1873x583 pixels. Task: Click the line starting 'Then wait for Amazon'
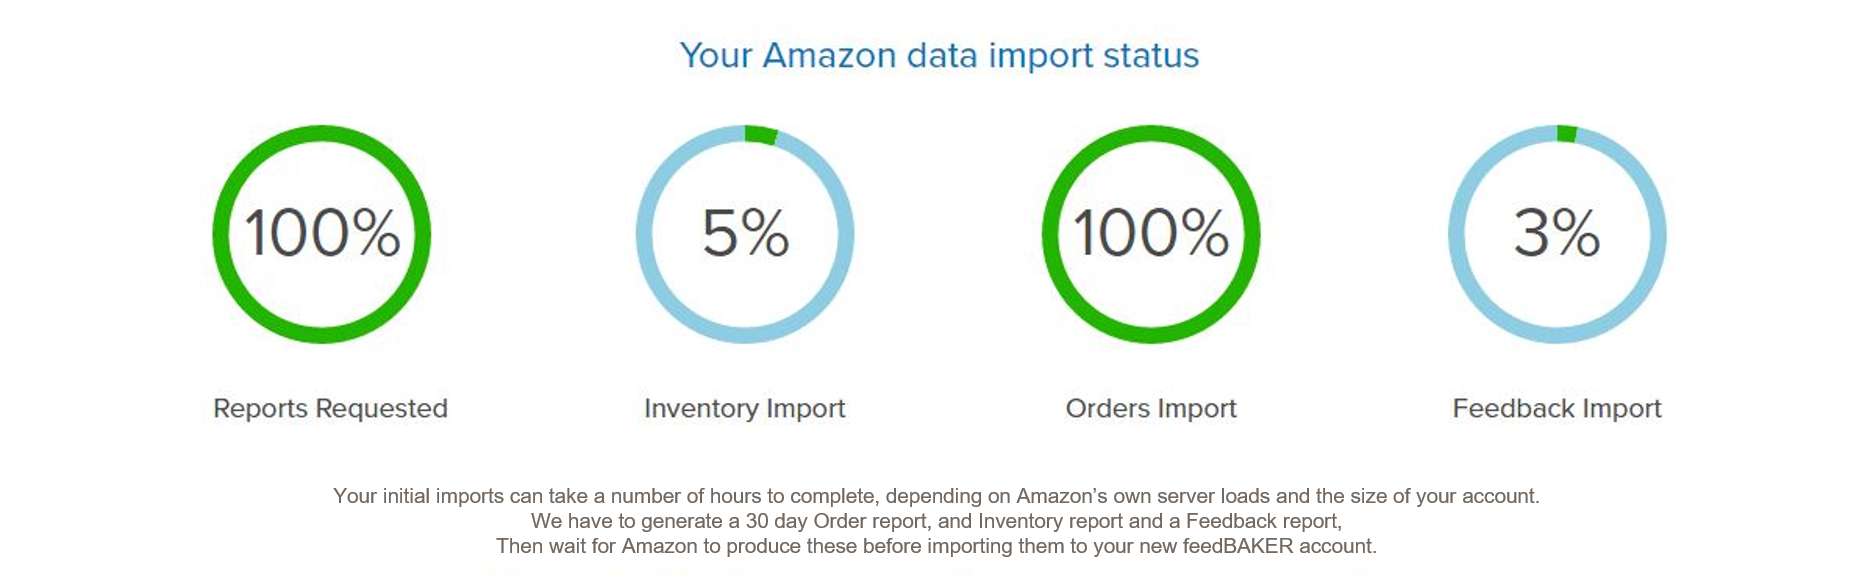click(936, 546)
